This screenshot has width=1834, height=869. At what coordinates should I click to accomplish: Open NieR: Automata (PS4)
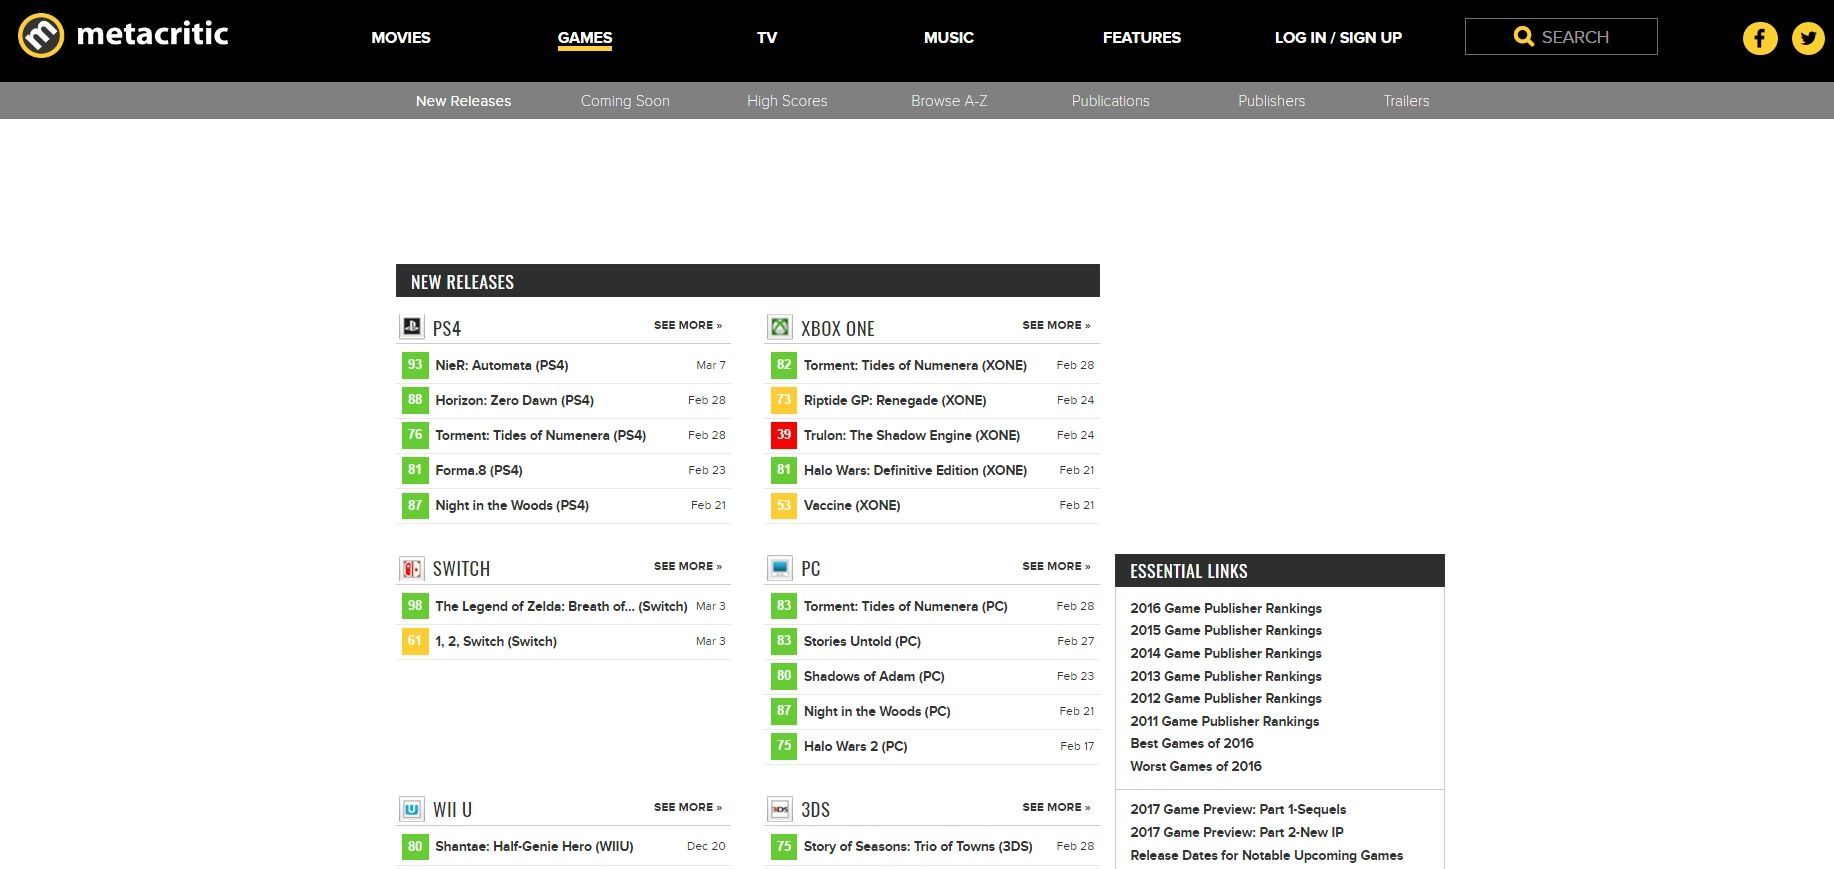click(502, 365)
